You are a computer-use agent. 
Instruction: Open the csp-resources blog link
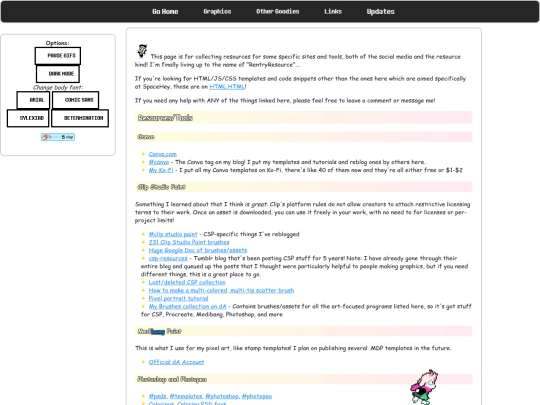[168, 258]
